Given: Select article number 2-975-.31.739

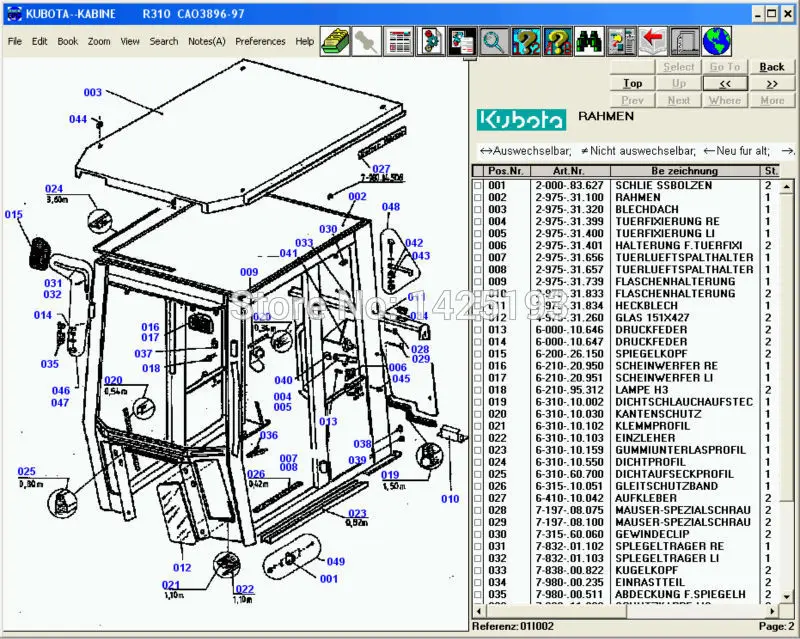Looking at the screenshot, I should 569,282.
